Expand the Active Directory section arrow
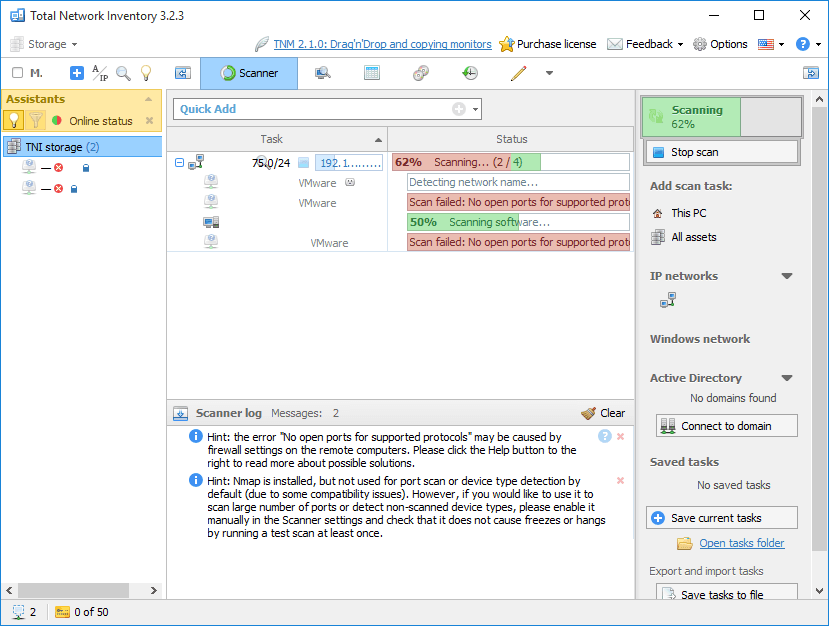This screenshot has width=829, height=626. coord(787,378)
